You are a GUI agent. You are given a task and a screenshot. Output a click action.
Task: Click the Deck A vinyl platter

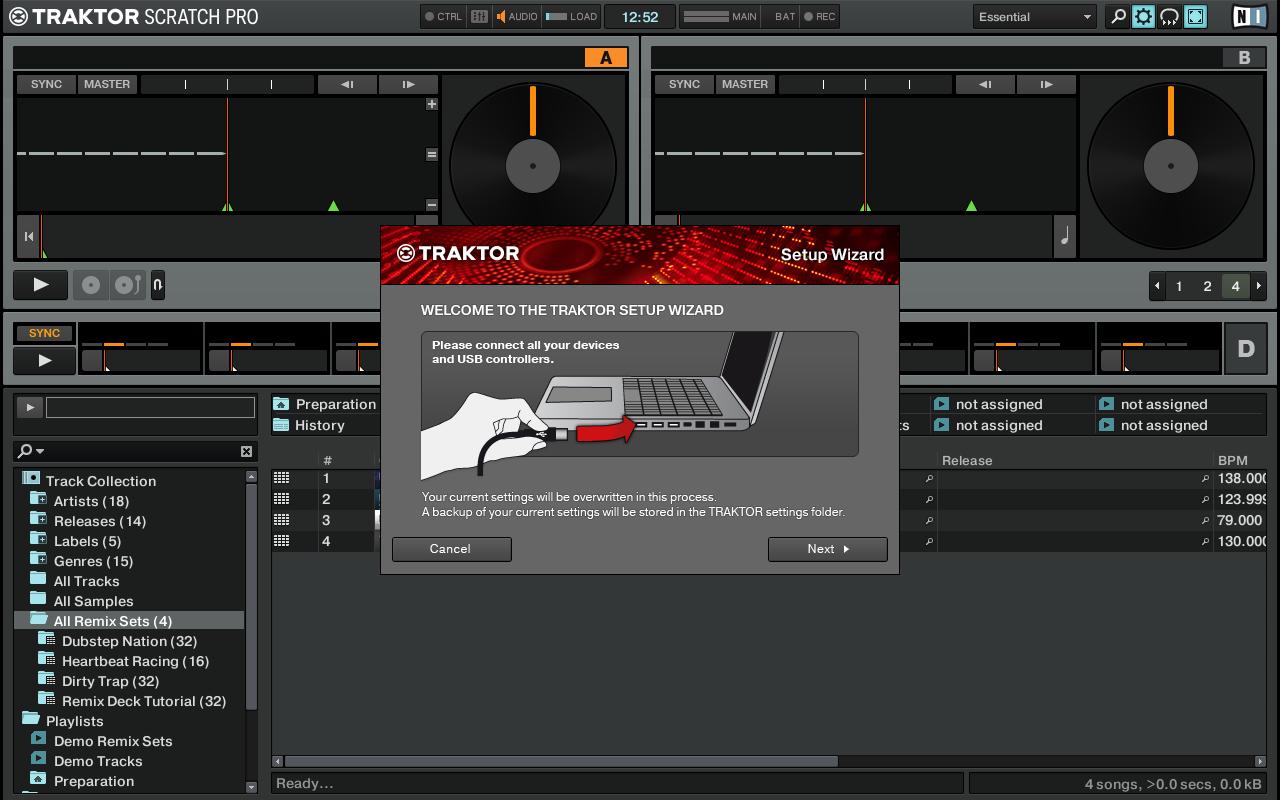coord(532,165)
